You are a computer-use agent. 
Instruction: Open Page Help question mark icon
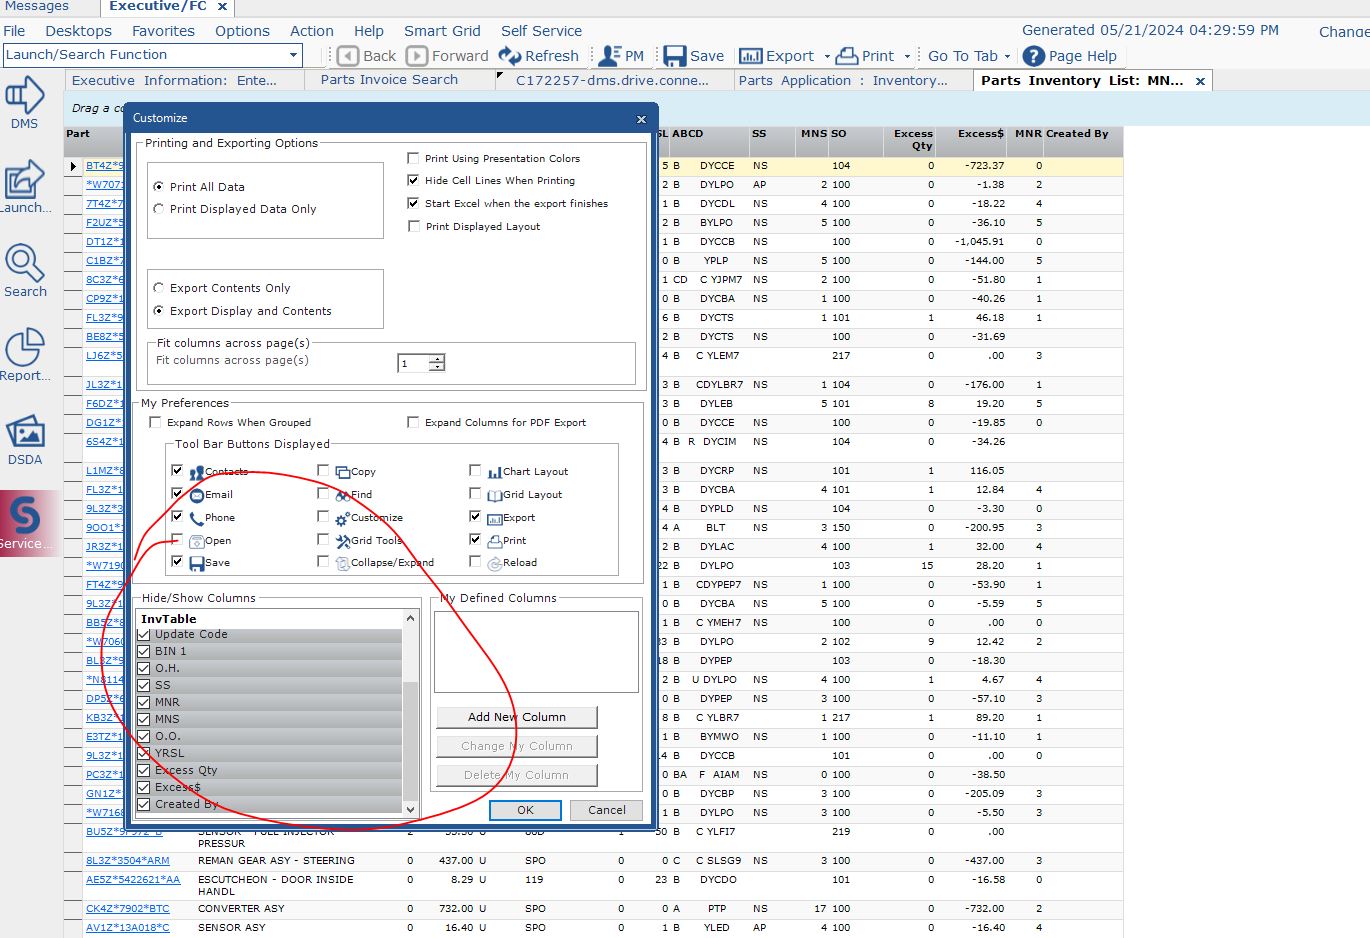1034,56
